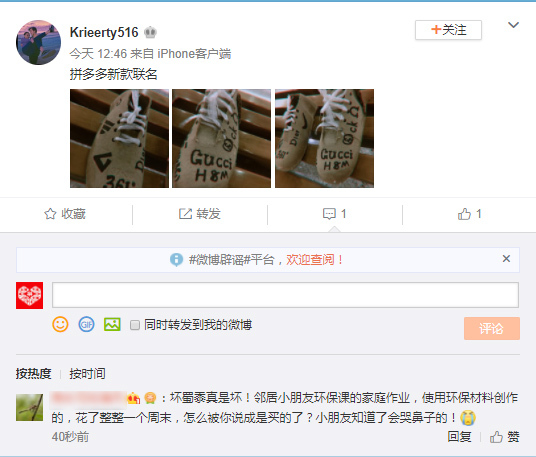Click the repost (转发) share icon
The image size is (536, 457).
click(185, 214)
